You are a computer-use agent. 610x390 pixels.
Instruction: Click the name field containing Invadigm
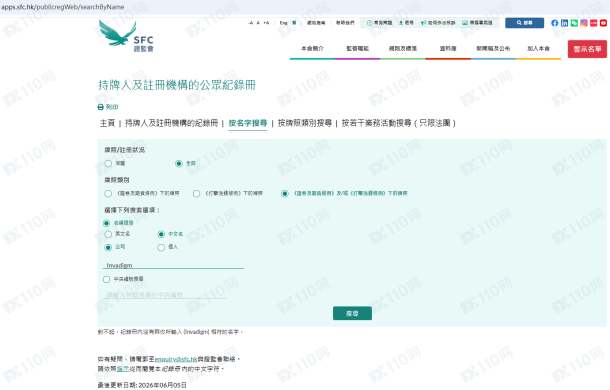click(174, 265)
